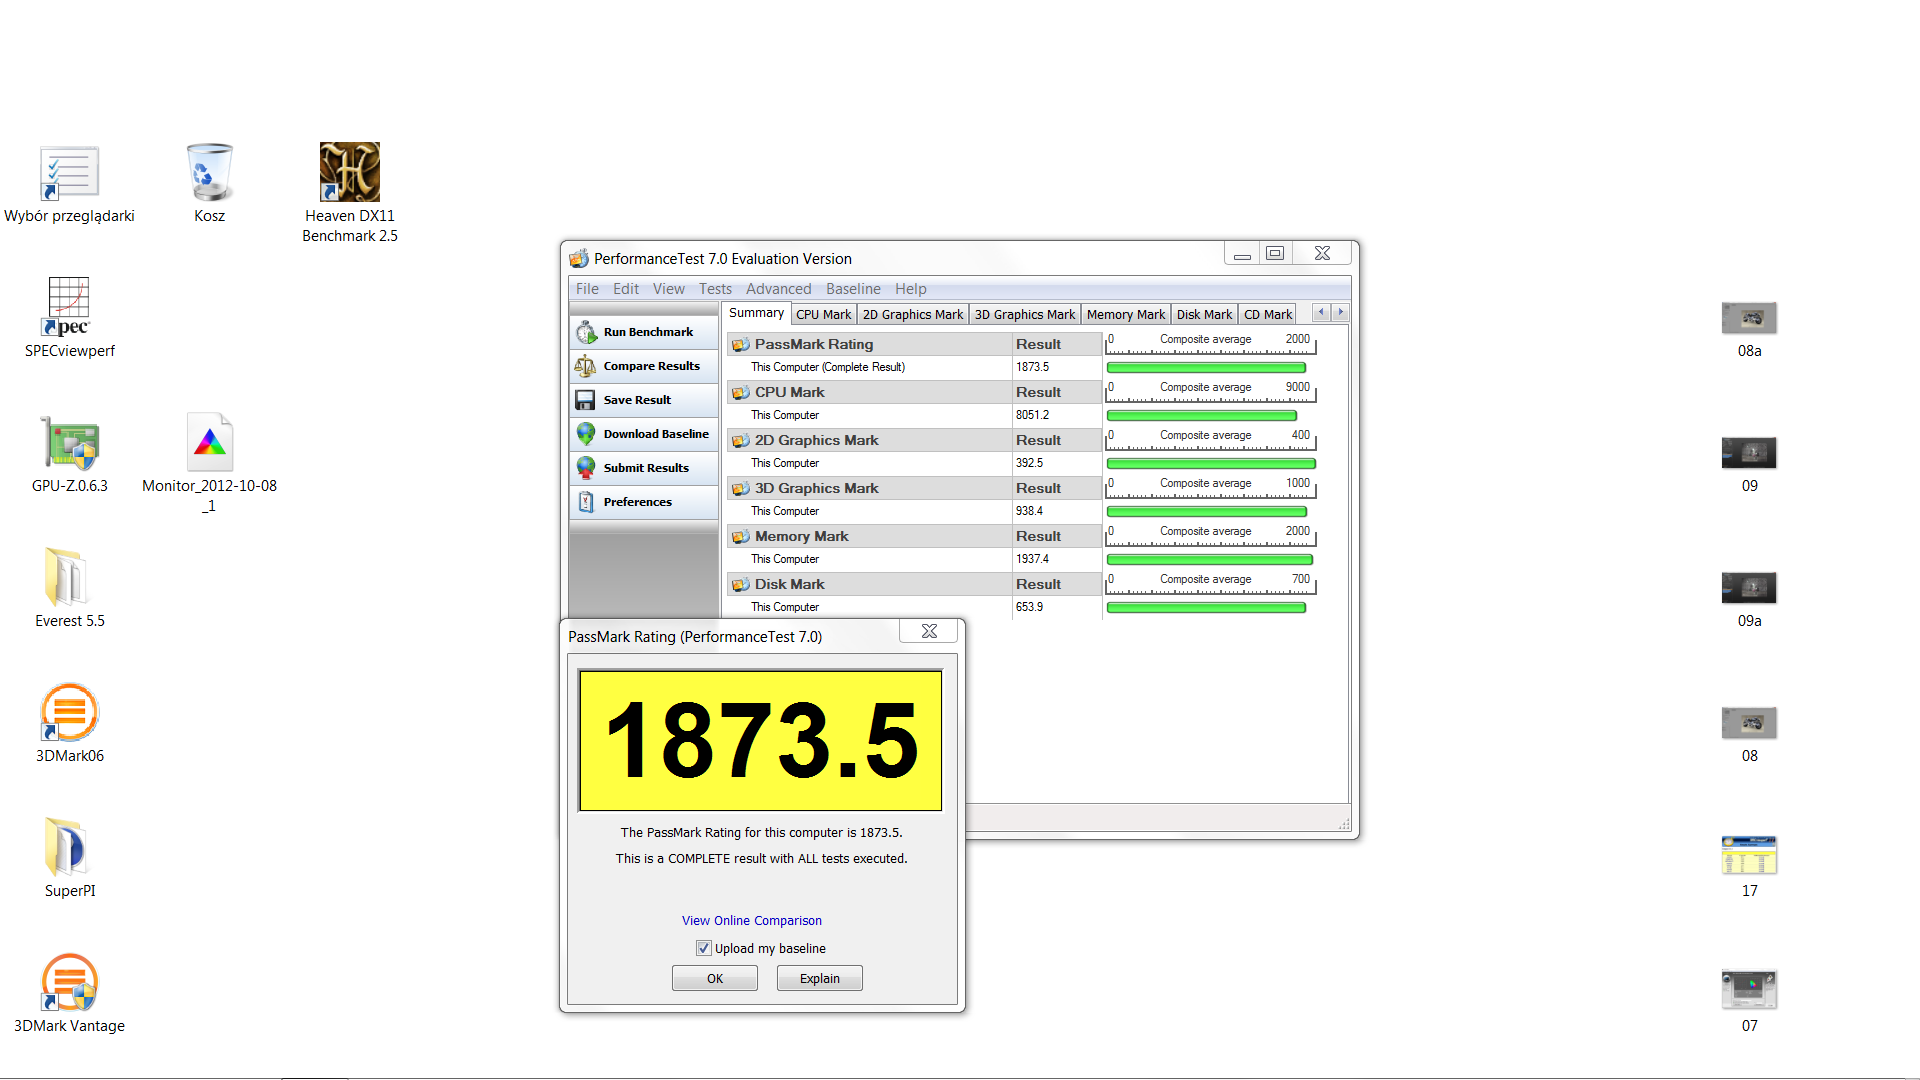Select the Kosz recycle bin icon
Viewport: 1920px width, 1080px height.
pyautogui.click(x=210, y=172)
